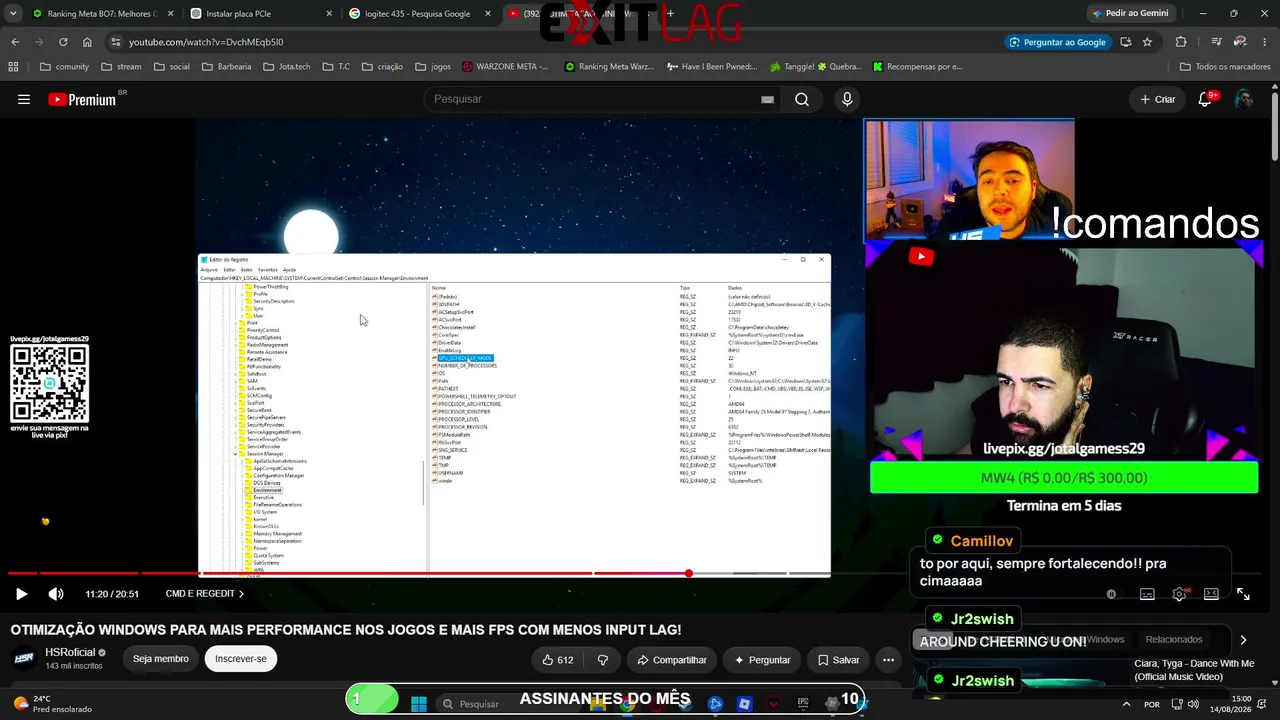Click the Perguntar ao Google button

pos(1058,42)
